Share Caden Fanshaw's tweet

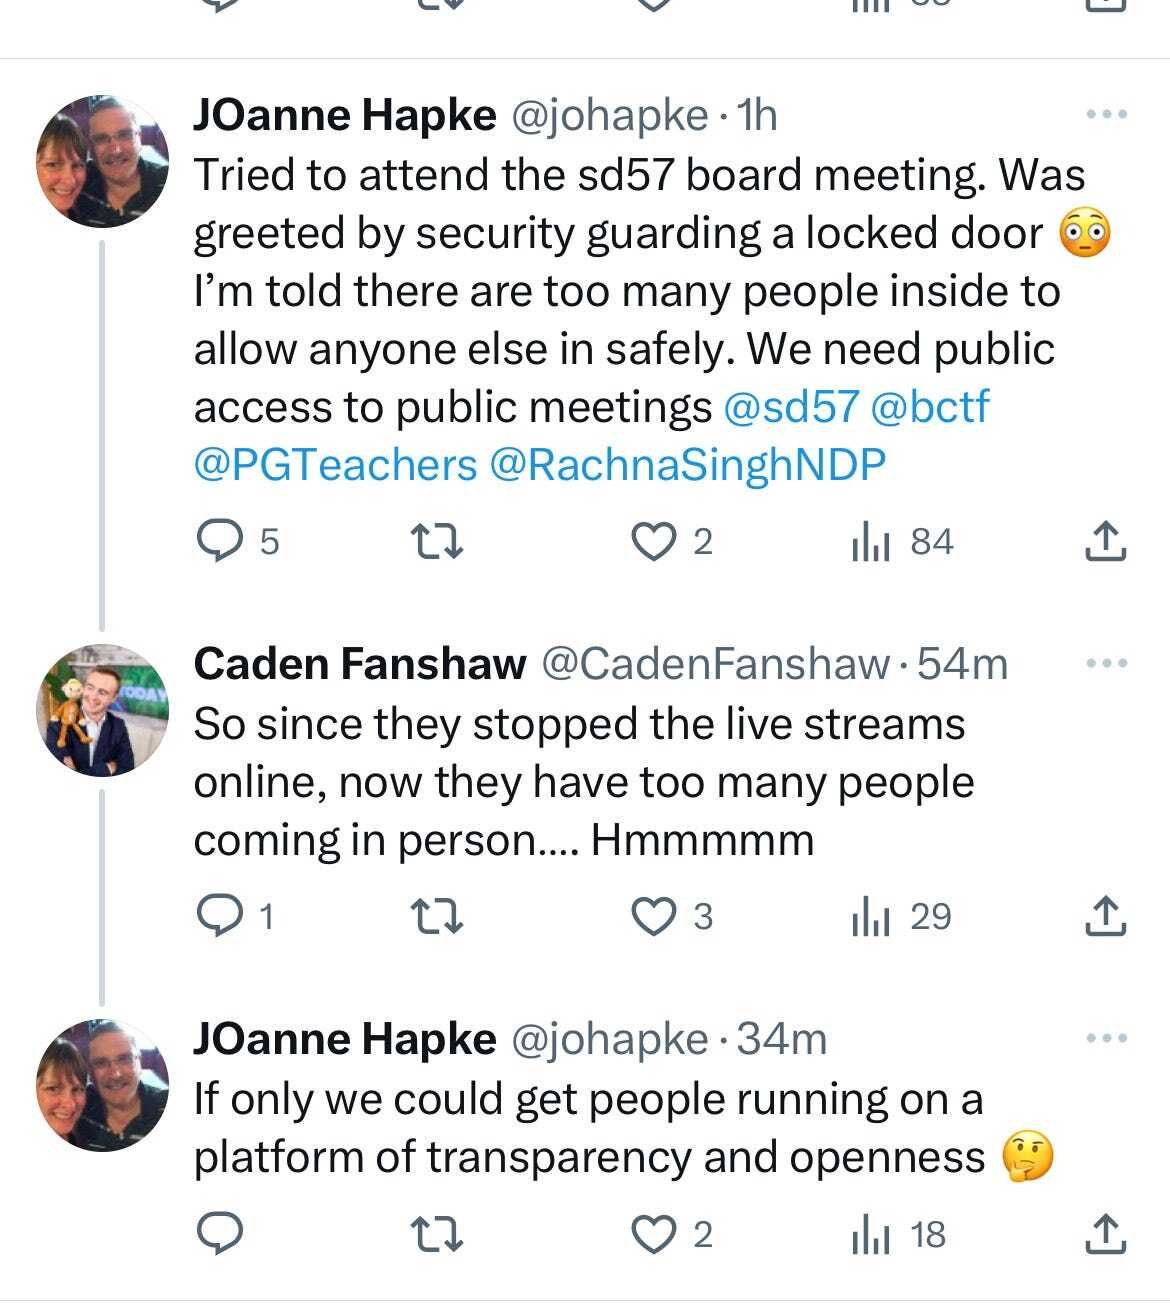pyautogui.click(x=1106, y=916)
